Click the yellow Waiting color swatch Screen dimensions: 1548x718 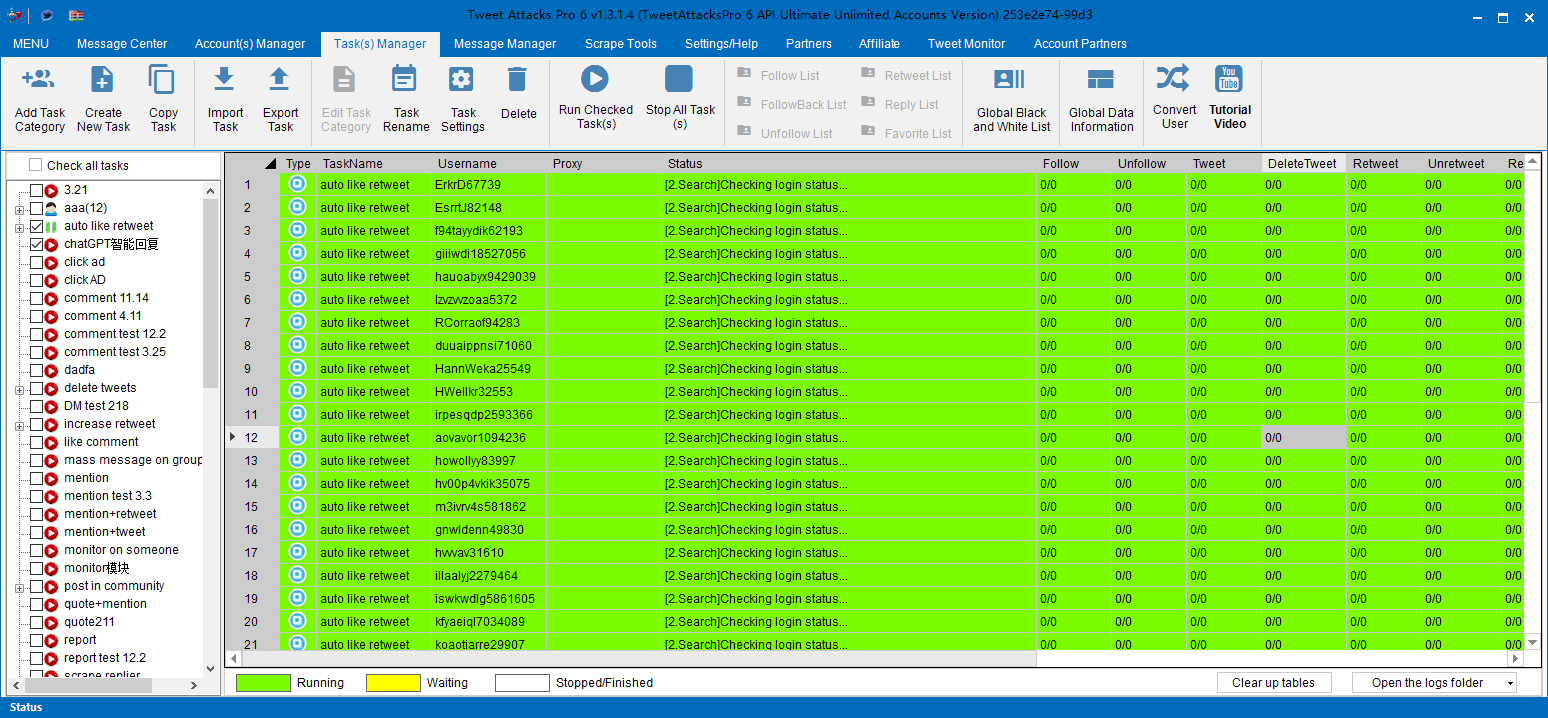(x=393, y=683)
